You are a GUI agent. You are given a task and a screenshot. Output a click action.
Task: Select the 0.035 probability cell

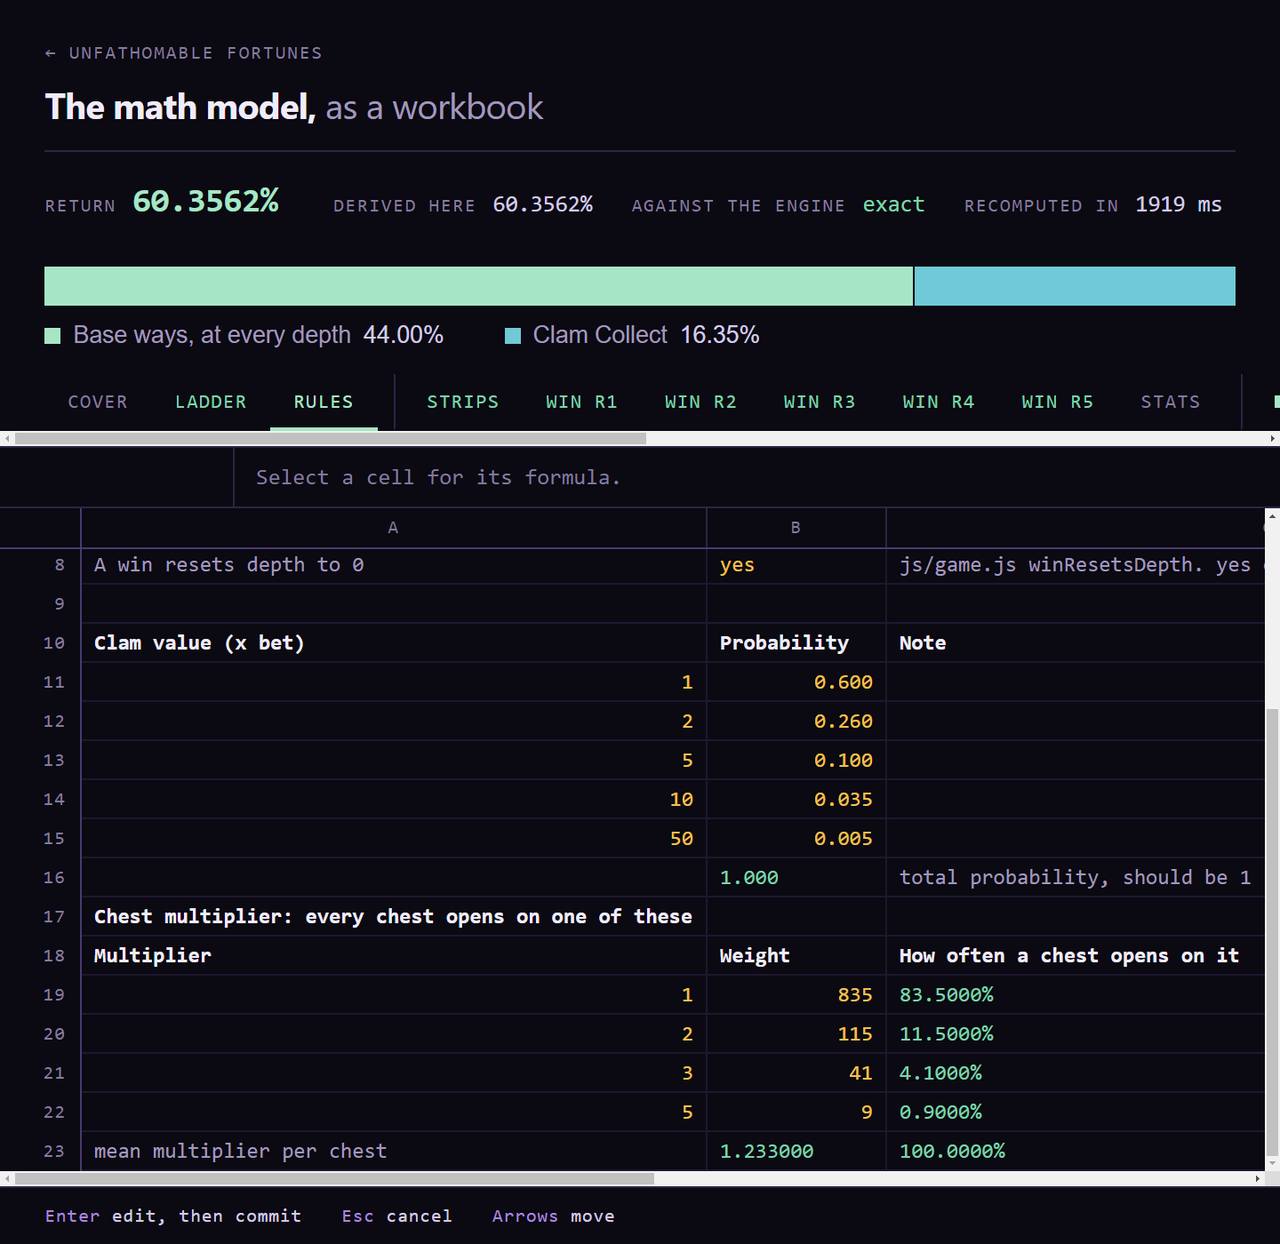click(796, 799)
